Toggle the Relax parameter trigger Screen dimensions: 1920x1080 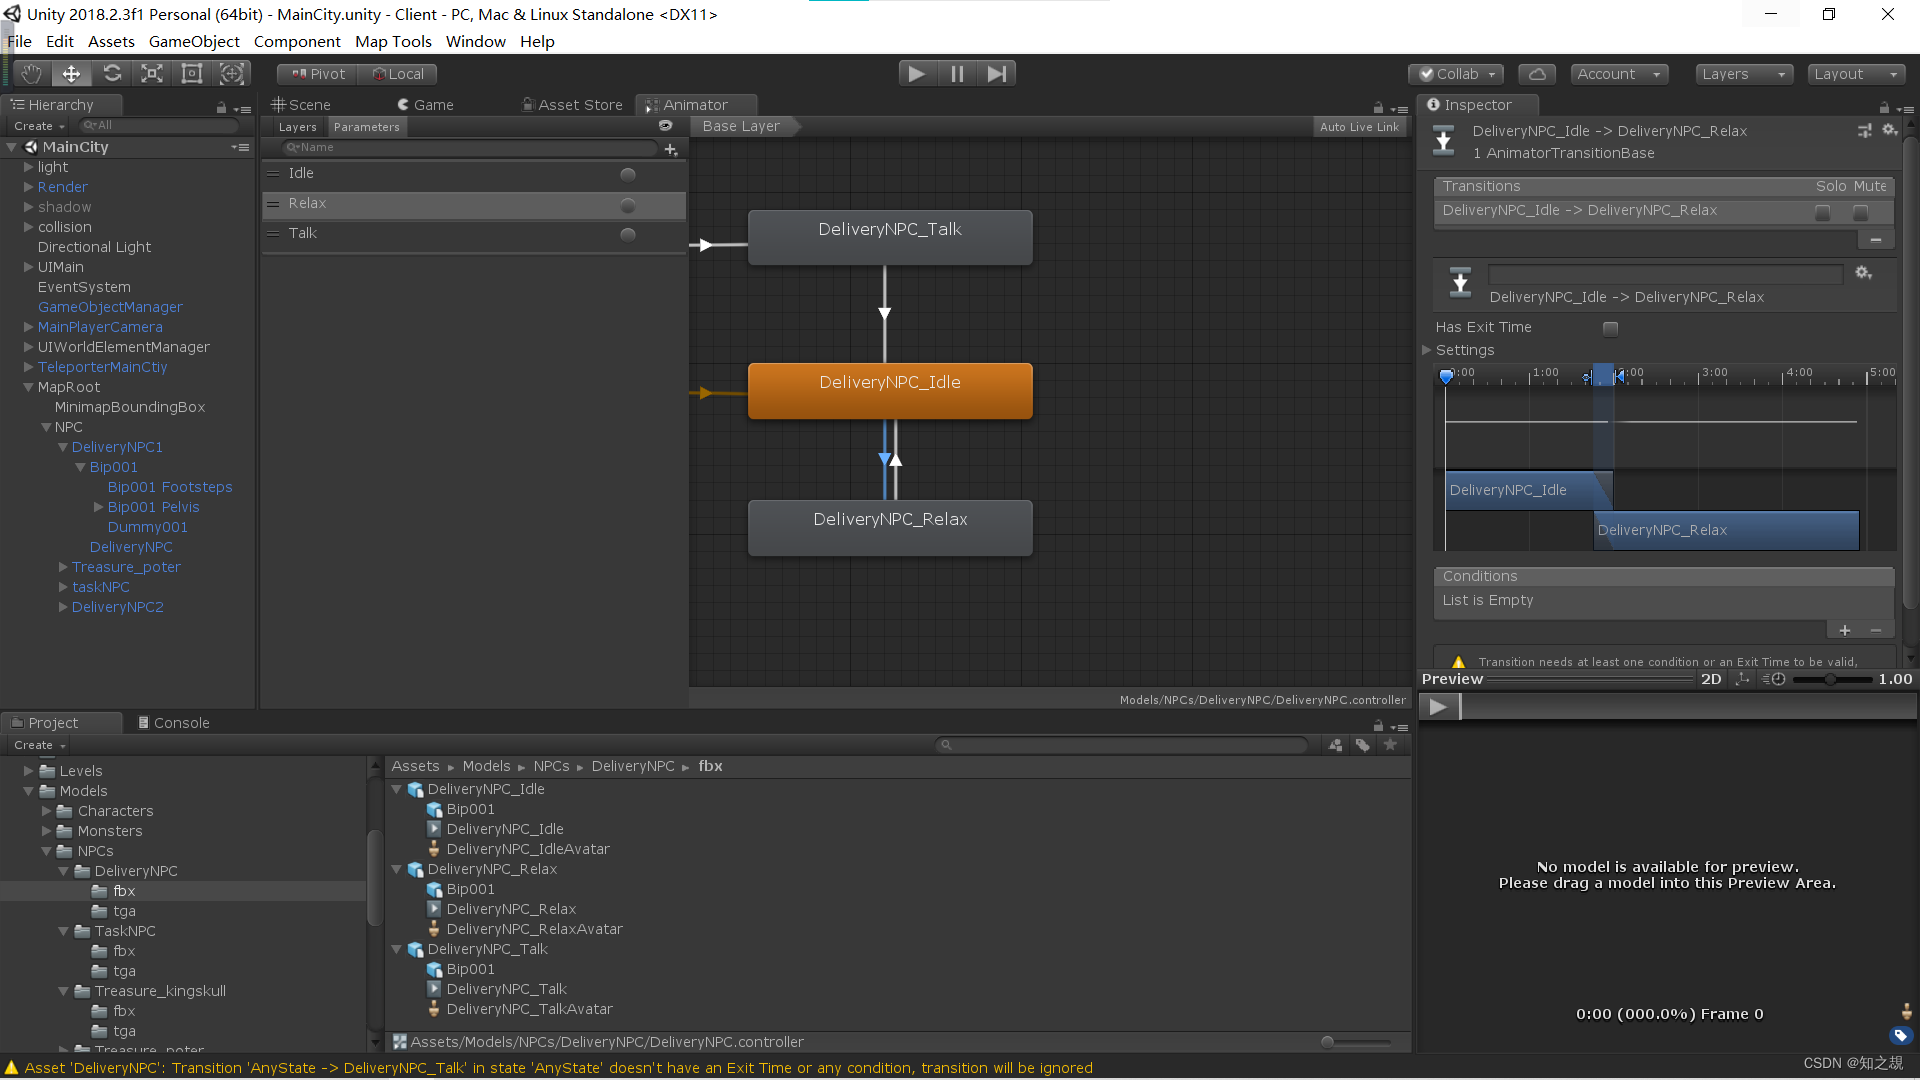(x=627, y=205)
